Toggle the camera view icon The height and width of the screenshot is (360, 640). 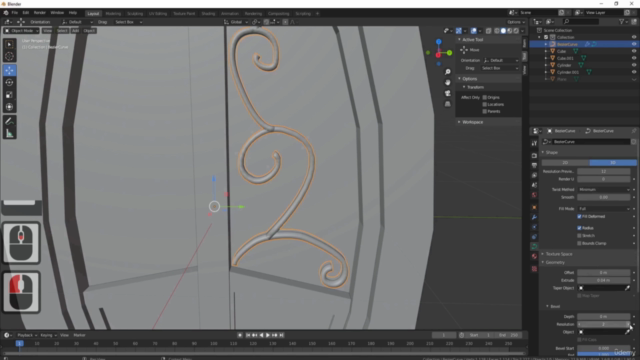pos(448,93)
